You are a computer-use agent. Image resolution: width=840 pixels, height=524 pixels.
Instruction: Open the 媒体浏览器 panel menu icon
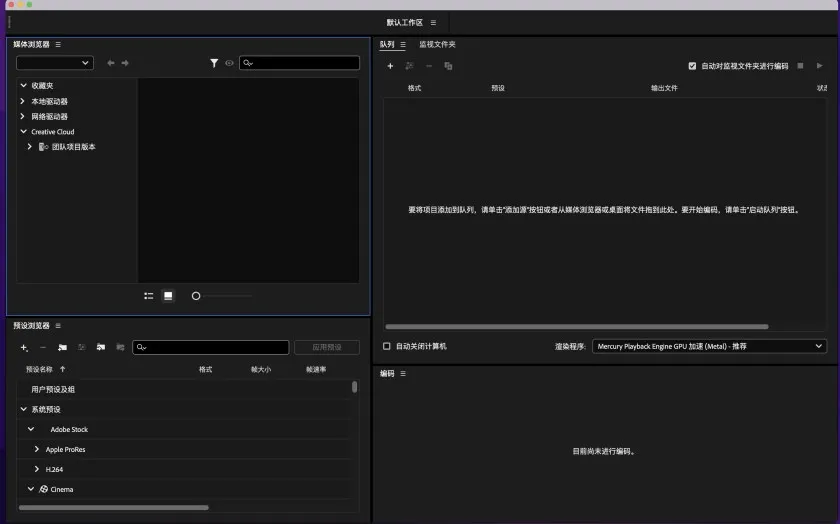58,44
